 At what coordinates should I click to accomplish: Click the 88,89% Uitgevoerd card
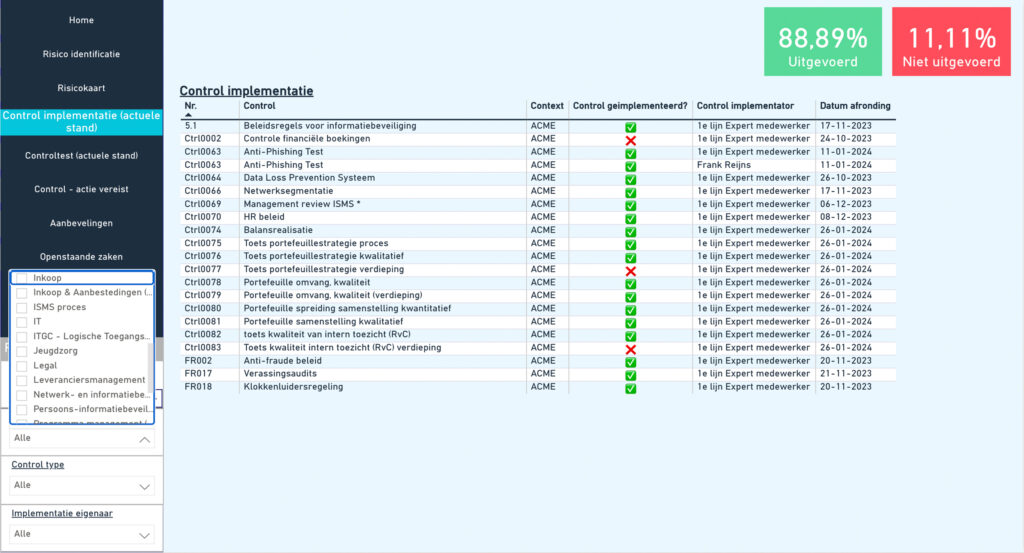point(823,42)
